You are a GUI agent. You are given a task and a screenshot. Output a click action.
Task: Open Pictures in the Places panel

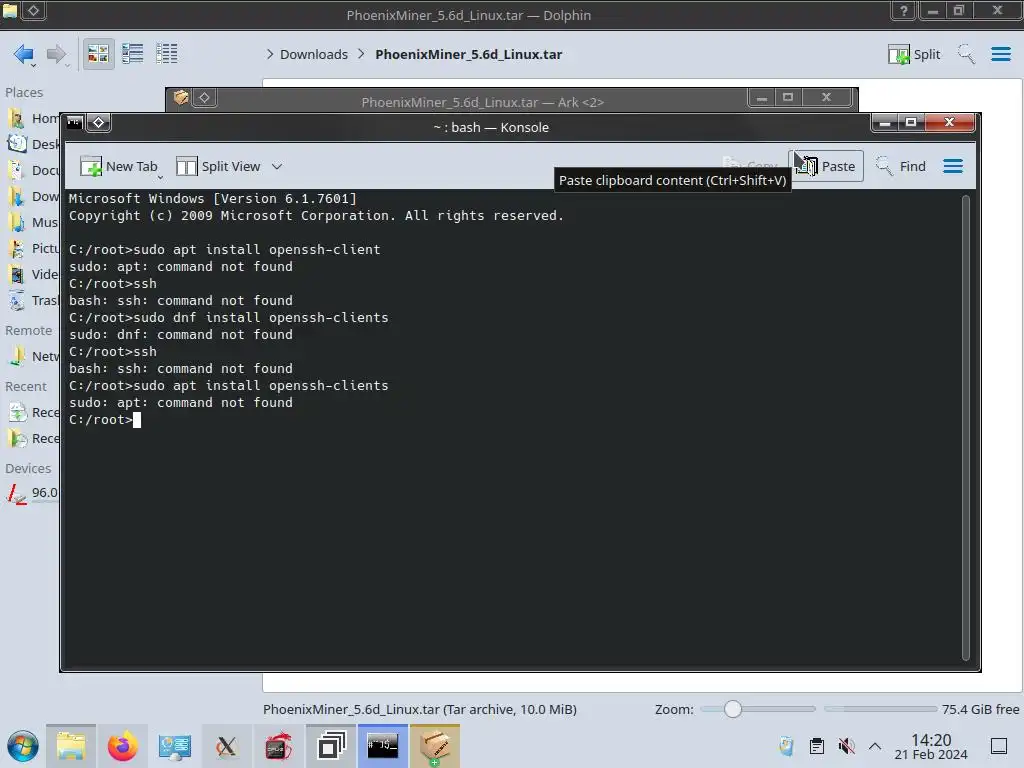coord(33,248)
